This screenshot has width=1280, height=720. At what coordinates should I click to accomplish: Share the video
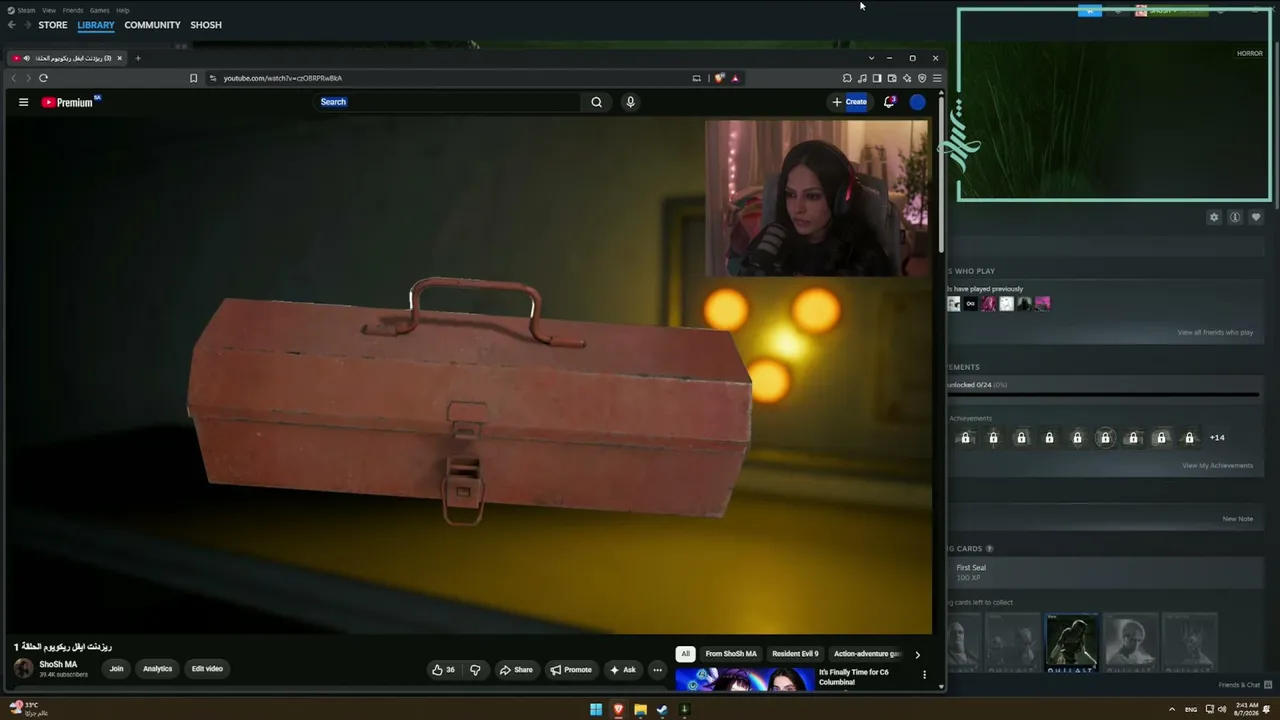coord(517,670)
